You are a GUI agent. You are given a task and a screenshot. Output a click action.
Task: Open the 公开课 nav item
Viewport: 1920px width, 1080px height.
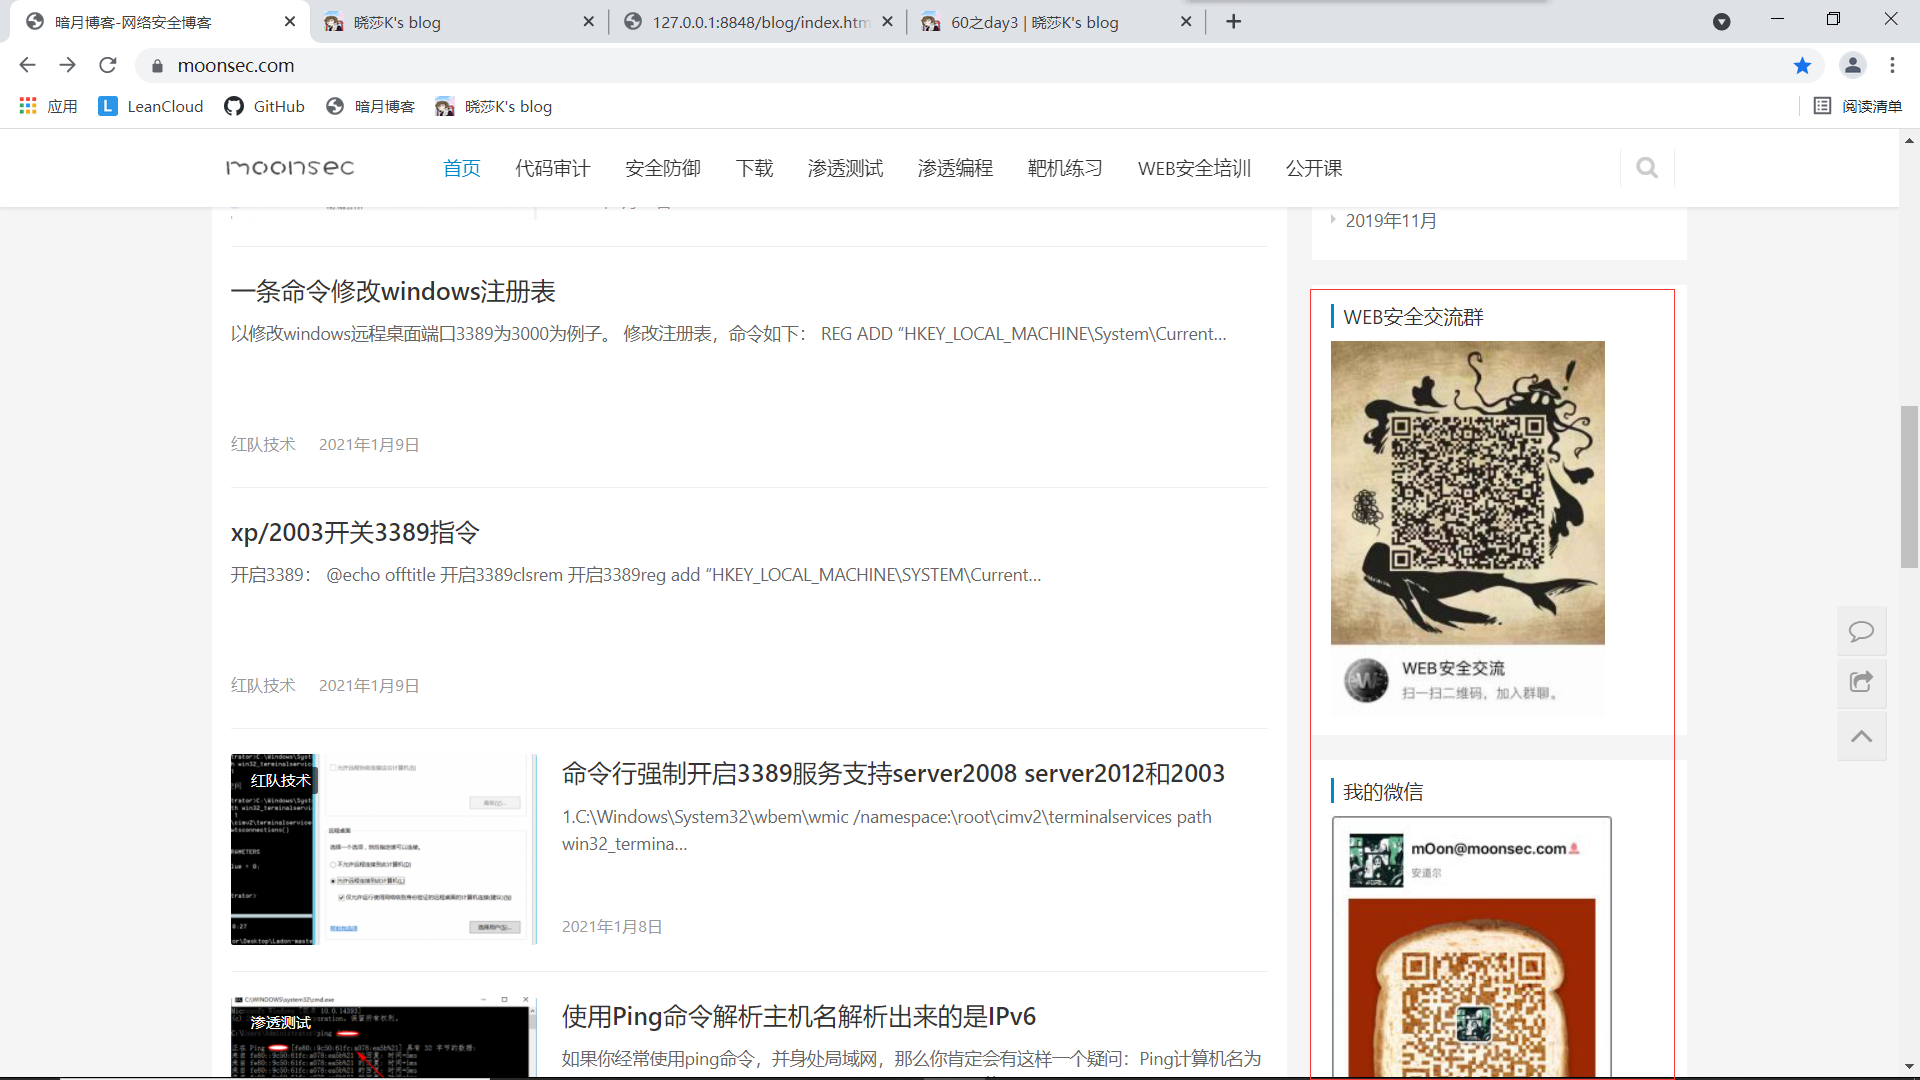click(1314, 168)
